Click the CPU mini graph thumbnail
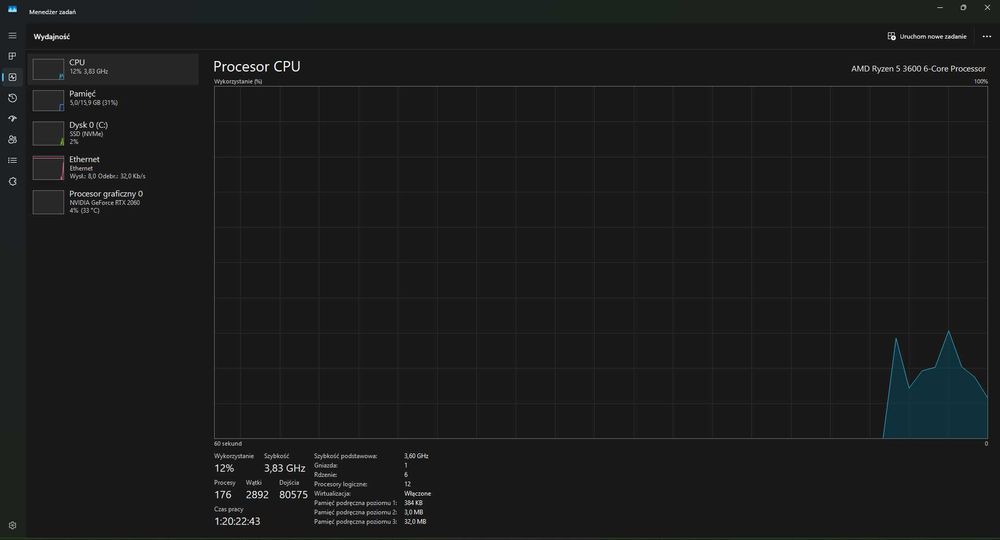Viewport: 1000px width, 540px height. [48, 69]
